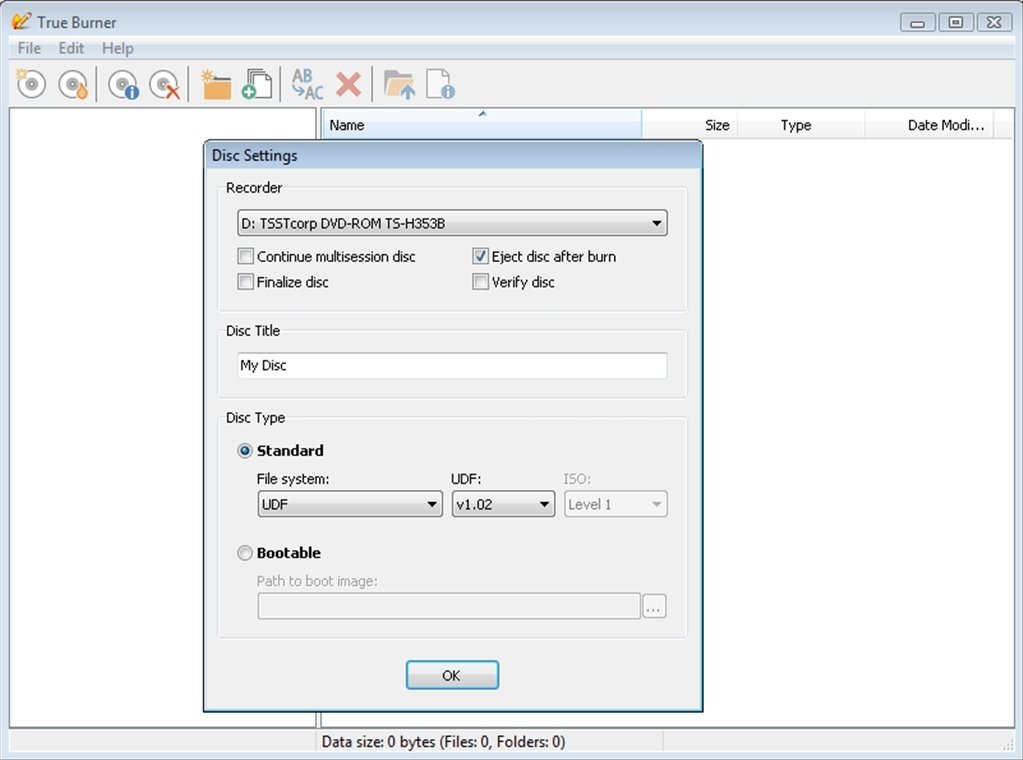Image resolution: width=1023 pixels, height=760 pixels.
Task: Click the Add files toolbar icon
Action: click(257, 84)
